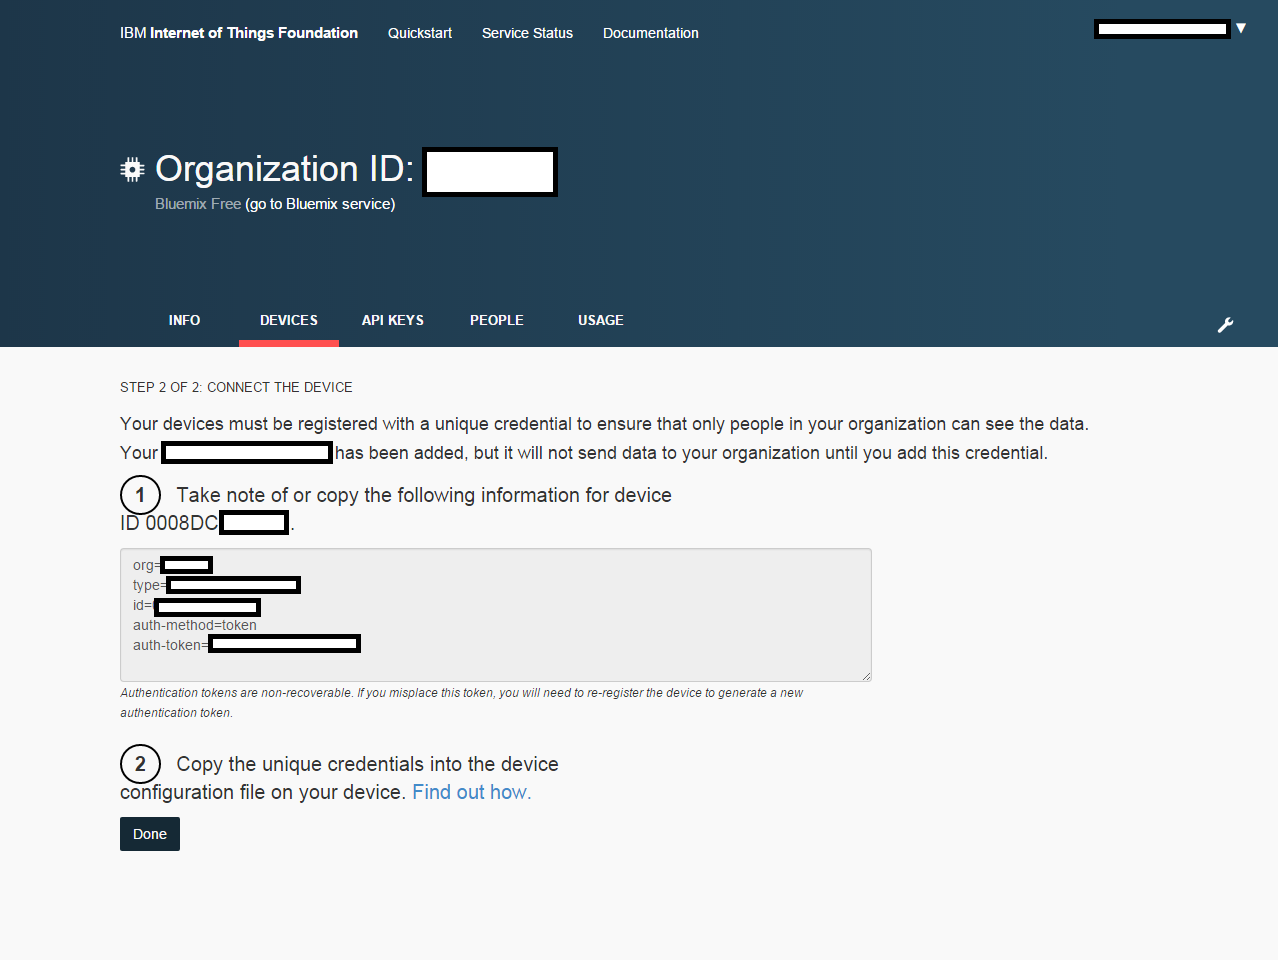Open the user account dropdown arrow
This screenshot has width=1278, height=960.
tap(1241, 28)
